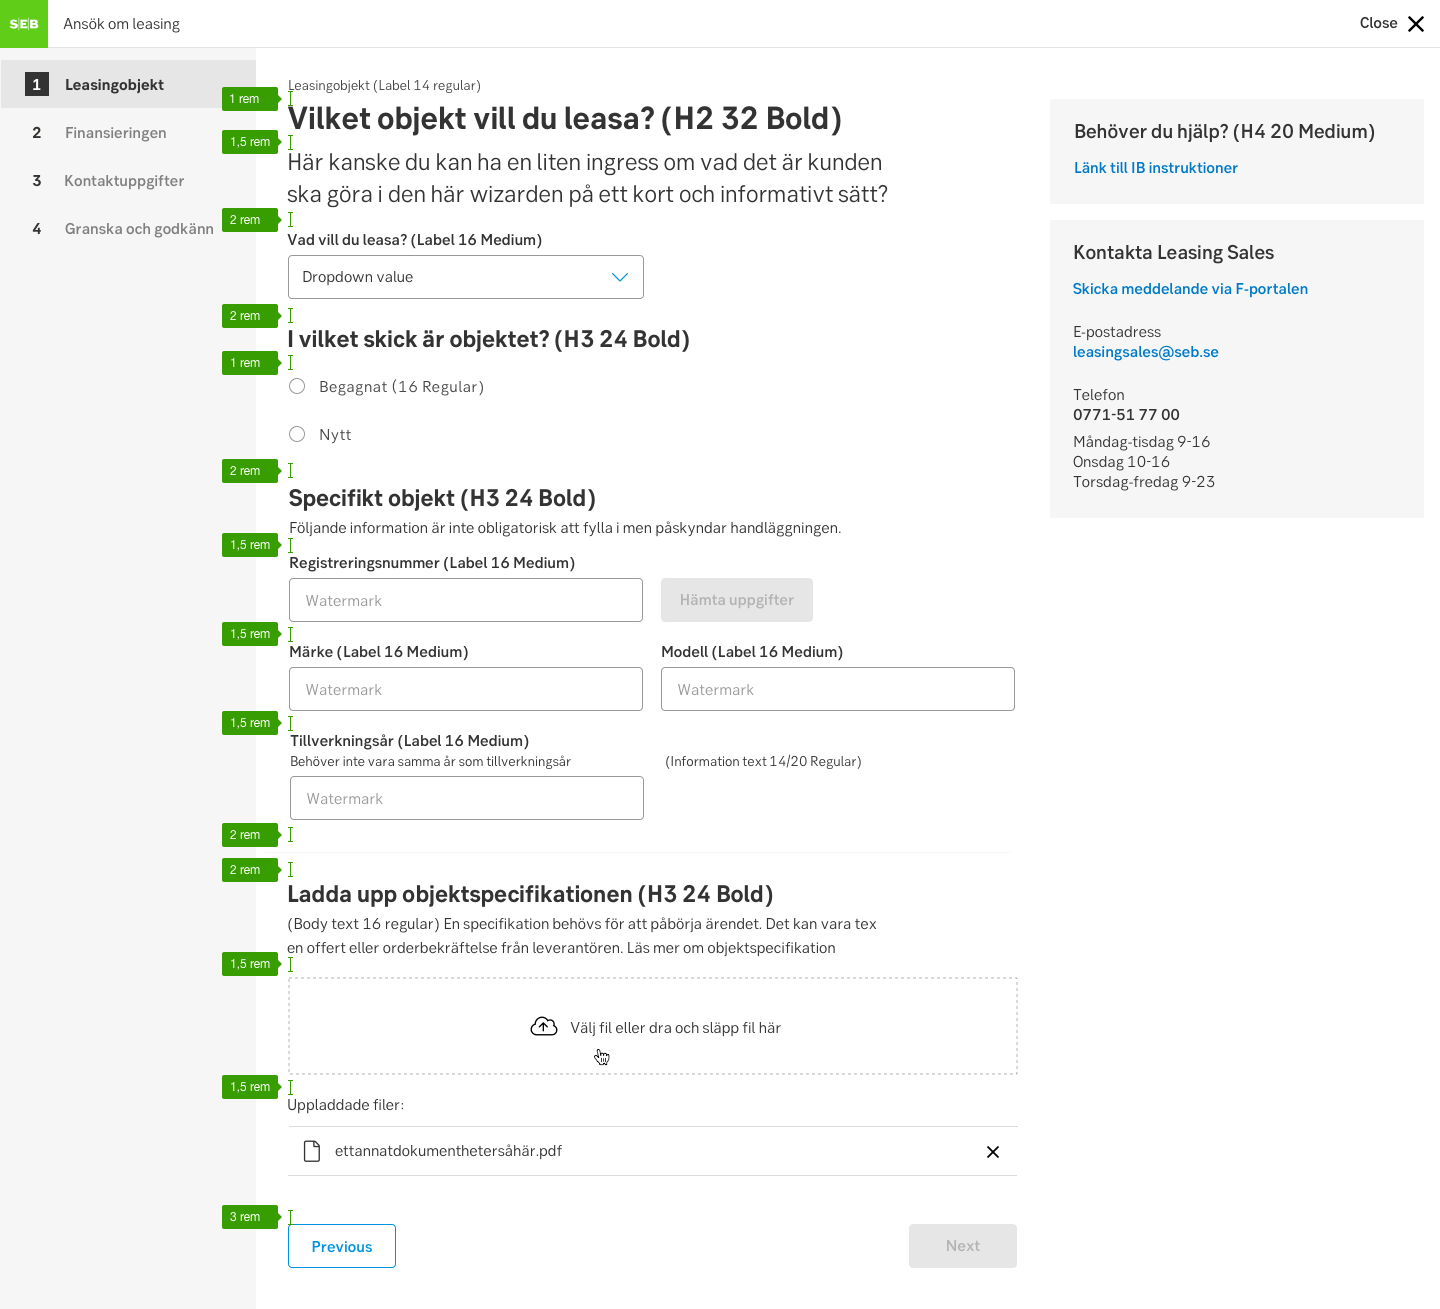
Task: Click the PDF document file icon
Action: [x=312, y=1151]
